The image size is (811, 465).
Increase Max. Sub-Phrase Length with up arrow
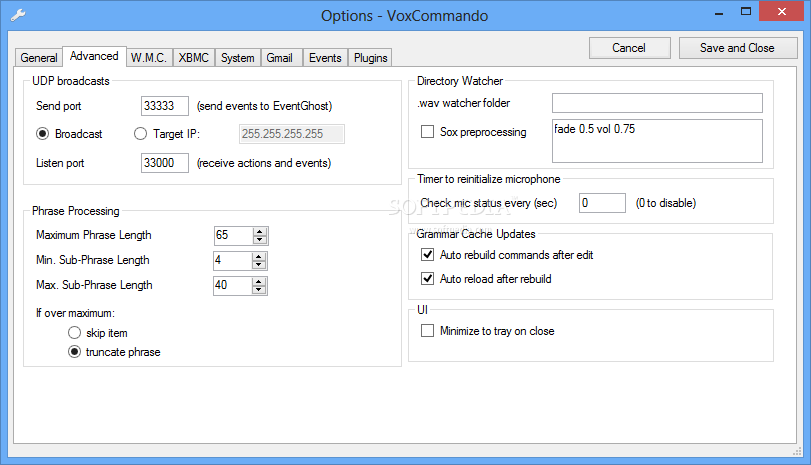[x=259, y=281]
